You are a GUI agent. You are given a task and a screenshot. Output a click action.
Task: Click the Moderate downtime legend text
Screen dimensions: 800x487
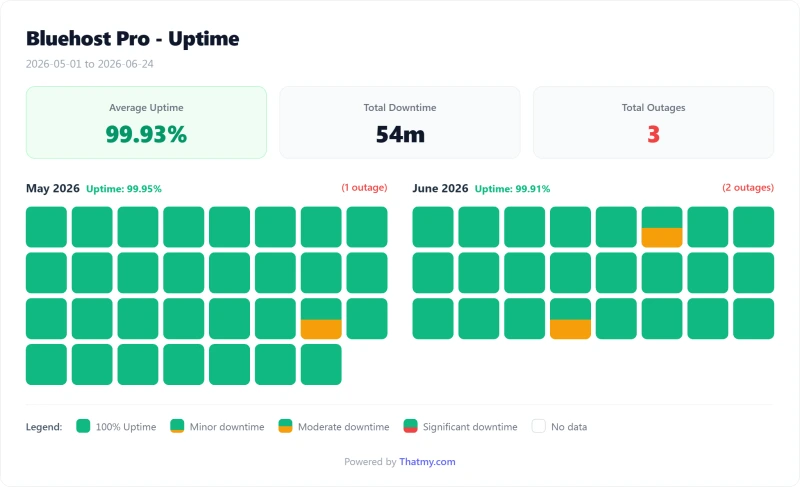(343, 427)
